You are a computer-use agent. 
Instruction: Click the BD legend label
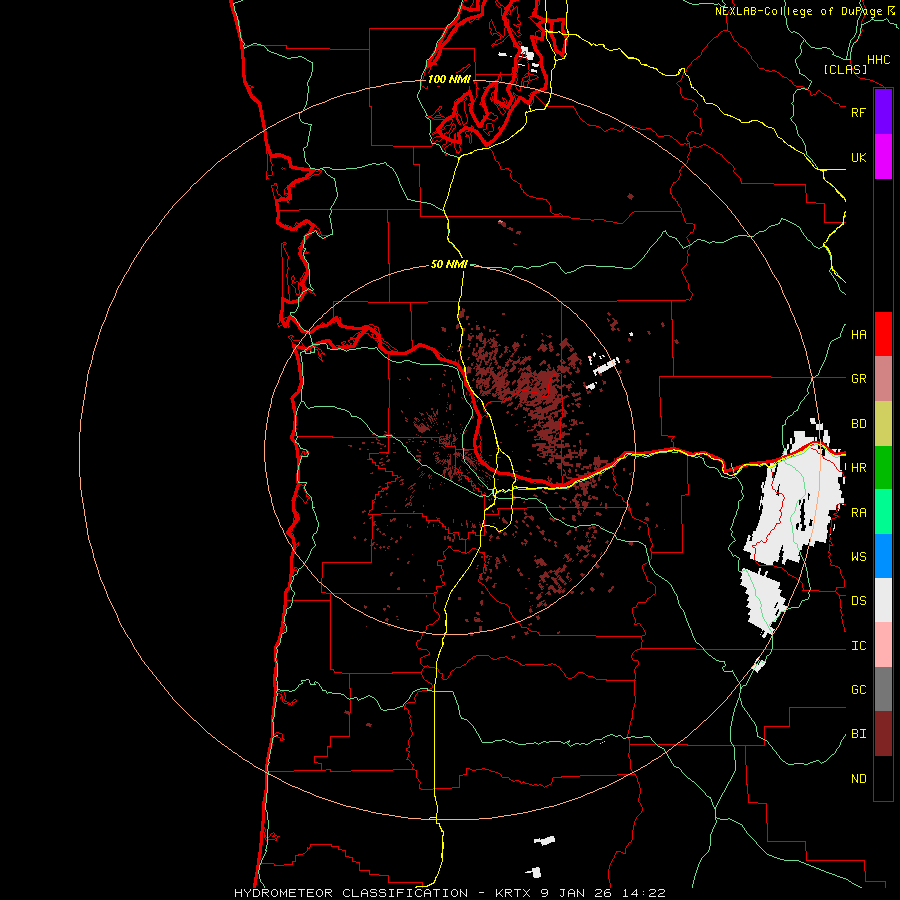[858, 424]
